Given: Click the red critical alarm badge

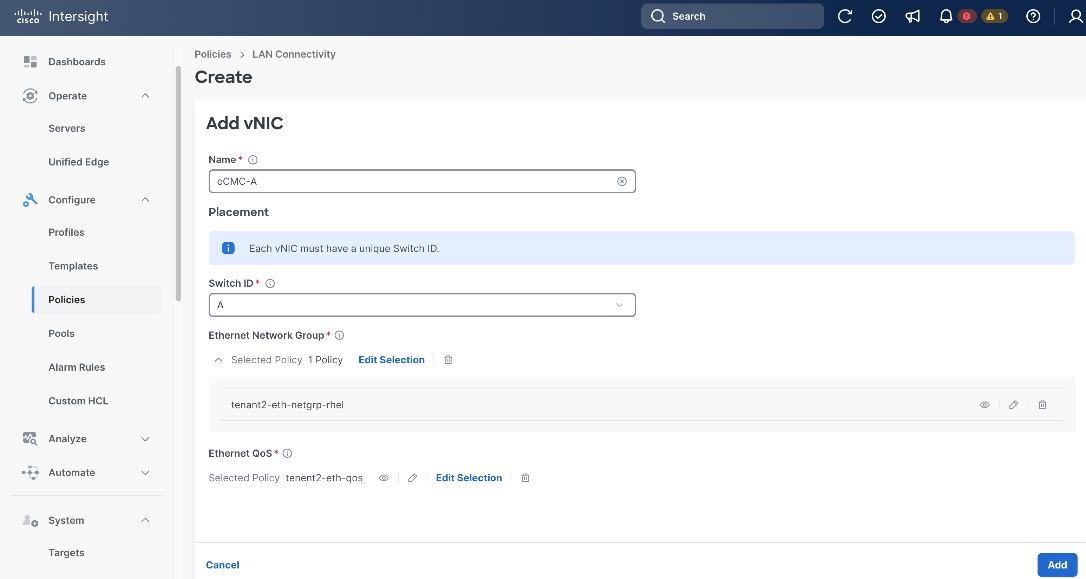Looking at the screenshot, I should (x=966, y=17).
